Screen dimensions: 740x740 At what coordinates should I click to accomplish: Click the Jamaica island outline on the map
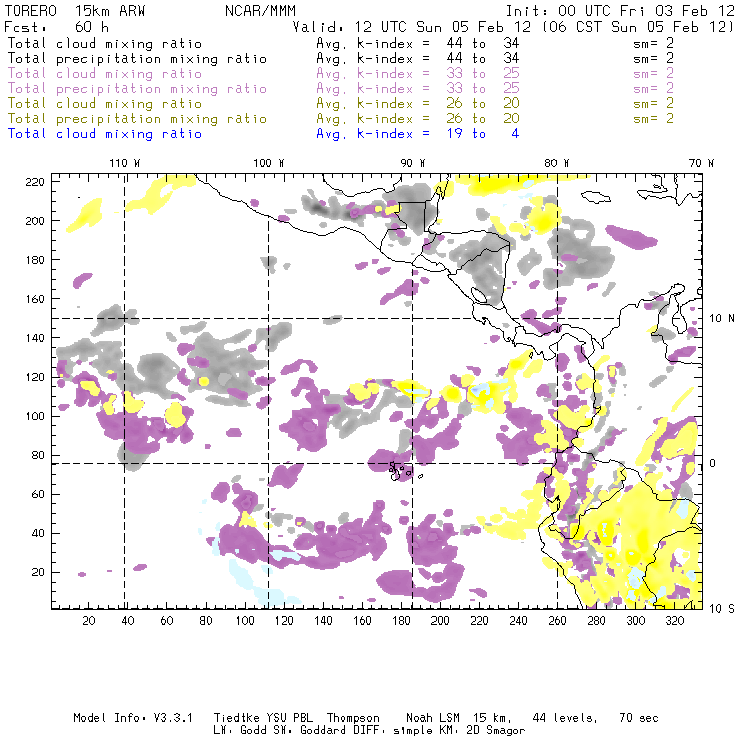point(596,196)
